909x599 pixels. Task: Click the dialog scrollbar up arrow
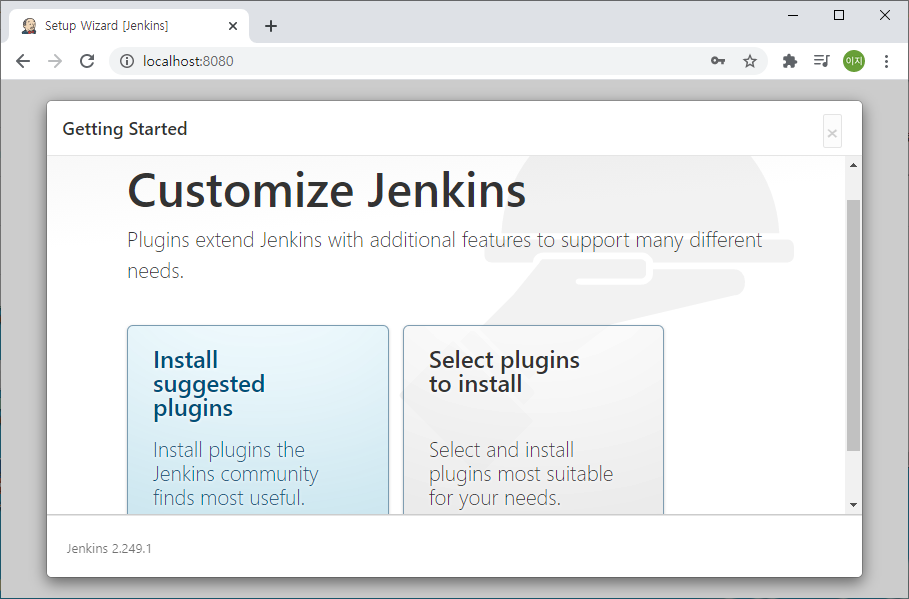853,165
